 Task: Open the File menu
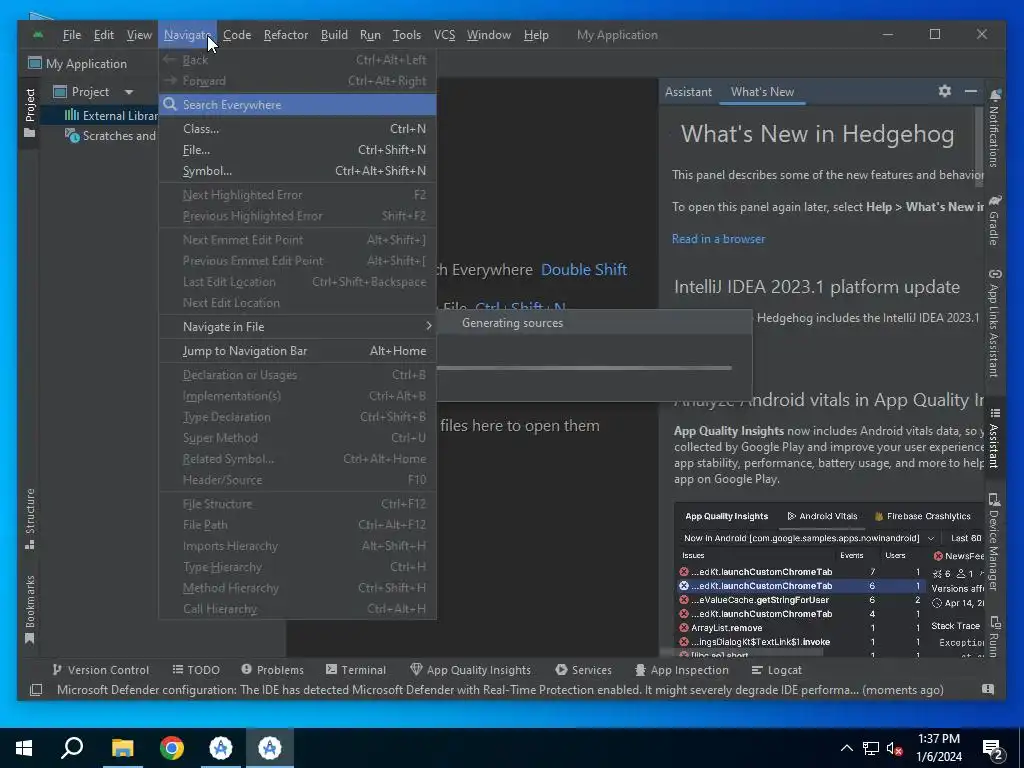click(72, 35)
